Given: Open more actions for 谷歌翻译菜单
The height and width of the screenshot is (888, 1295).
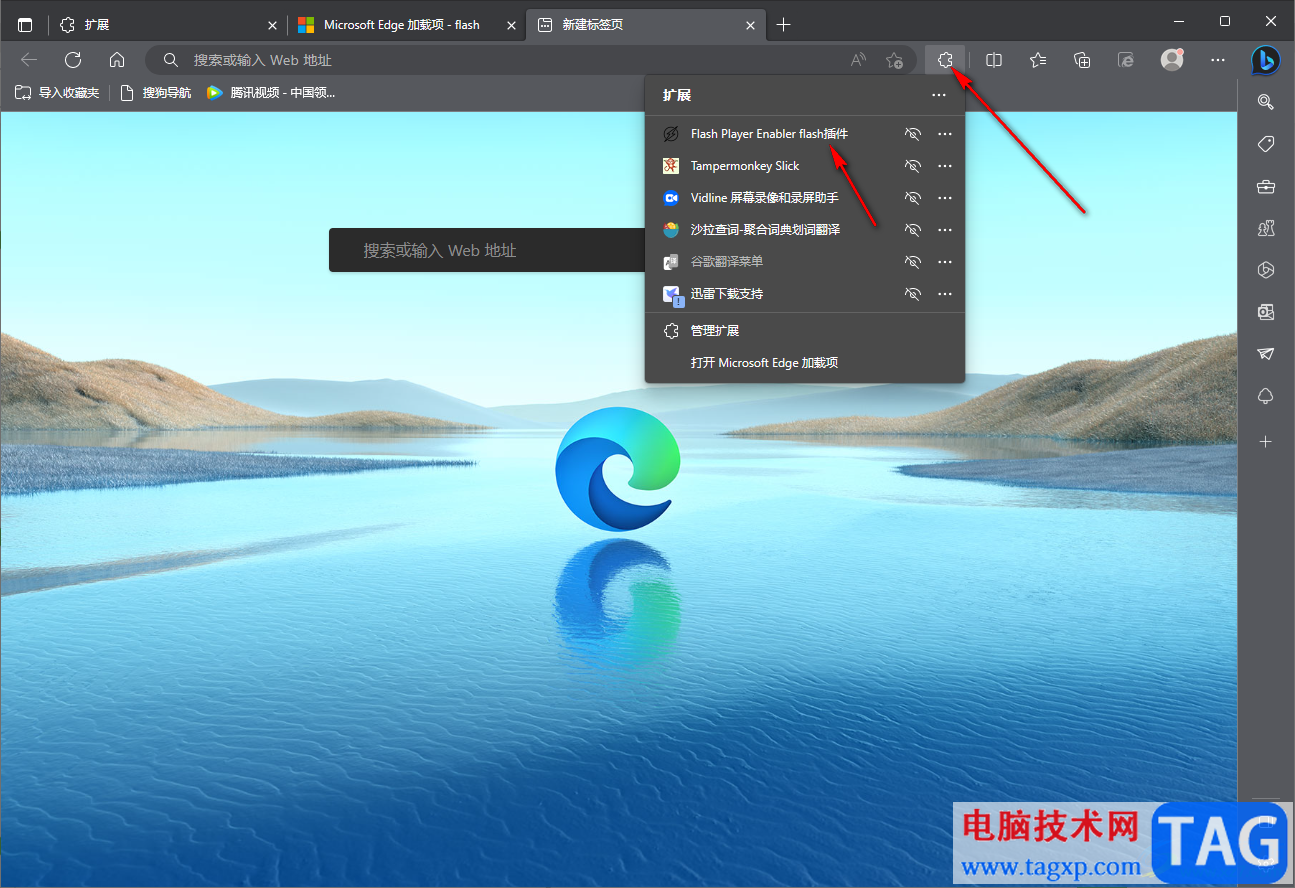Looking at the screenshot, I should pos(945,262).
